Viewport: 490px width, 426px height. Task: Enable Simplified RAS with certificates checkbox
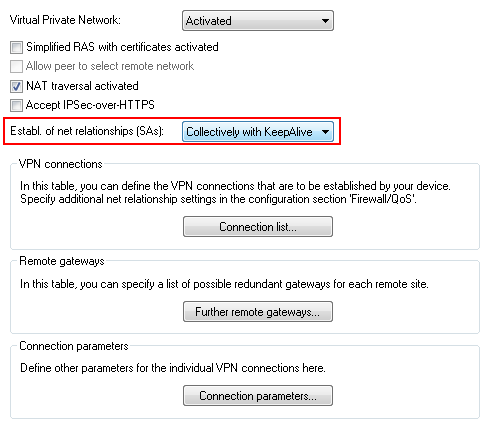pos(16,47)
